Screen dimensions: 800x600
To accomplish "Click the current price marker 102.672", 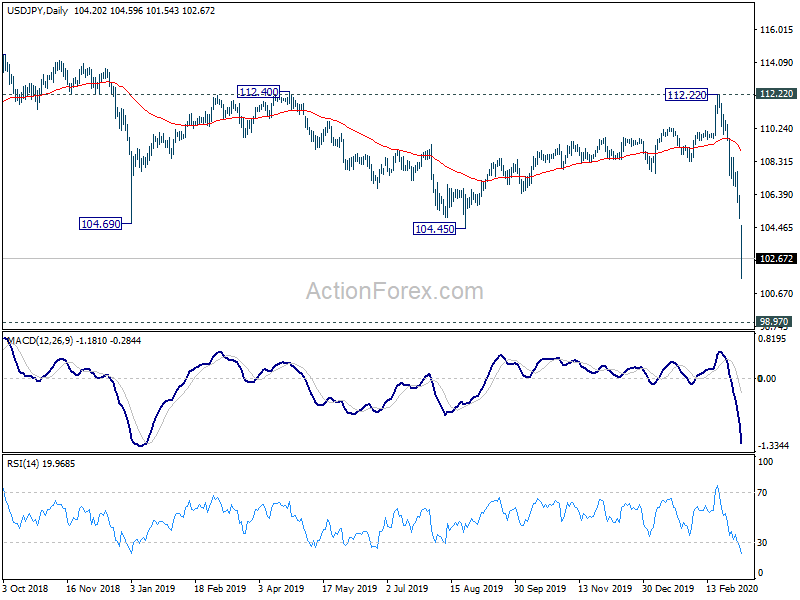I will tap(776, 259).
